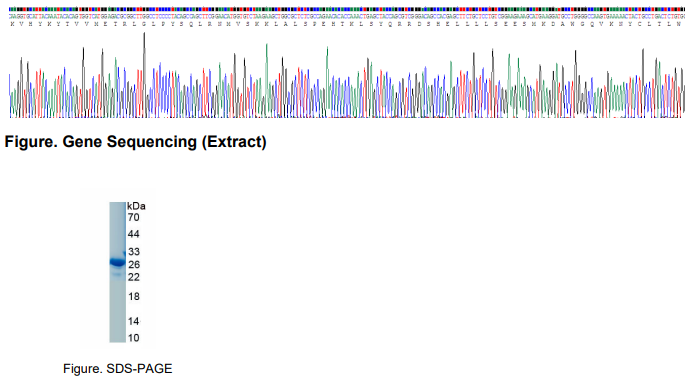This screenshot has height=379, width=695.
Task: Select the 26 kDa marker label
Action: [x=134, y=265]
